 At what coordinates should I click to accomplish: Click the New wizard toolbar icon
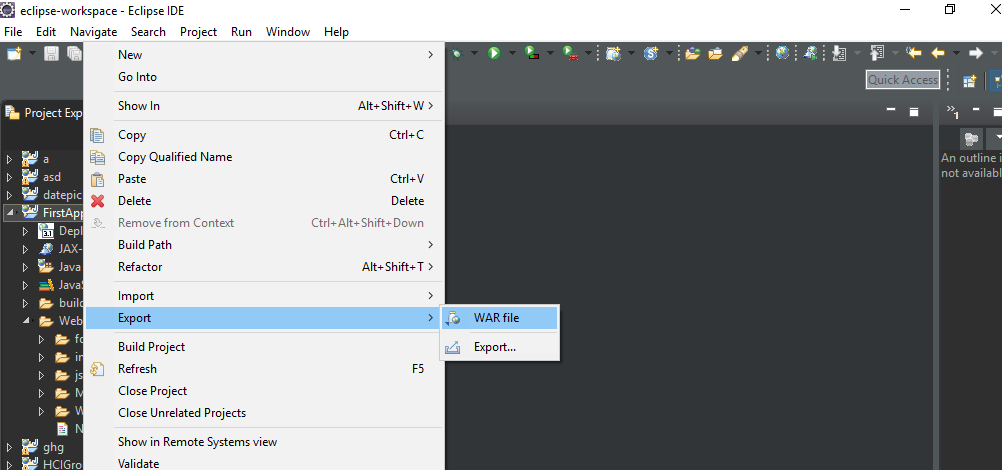point(14,54)
